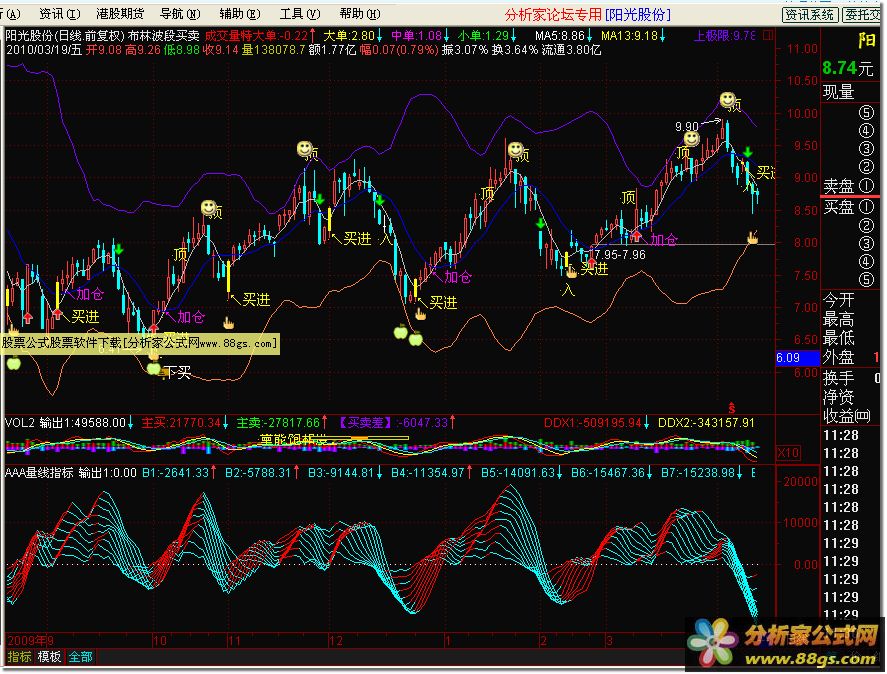
Task: Click the VOL2 indicator title
Action: pos(20,423)
